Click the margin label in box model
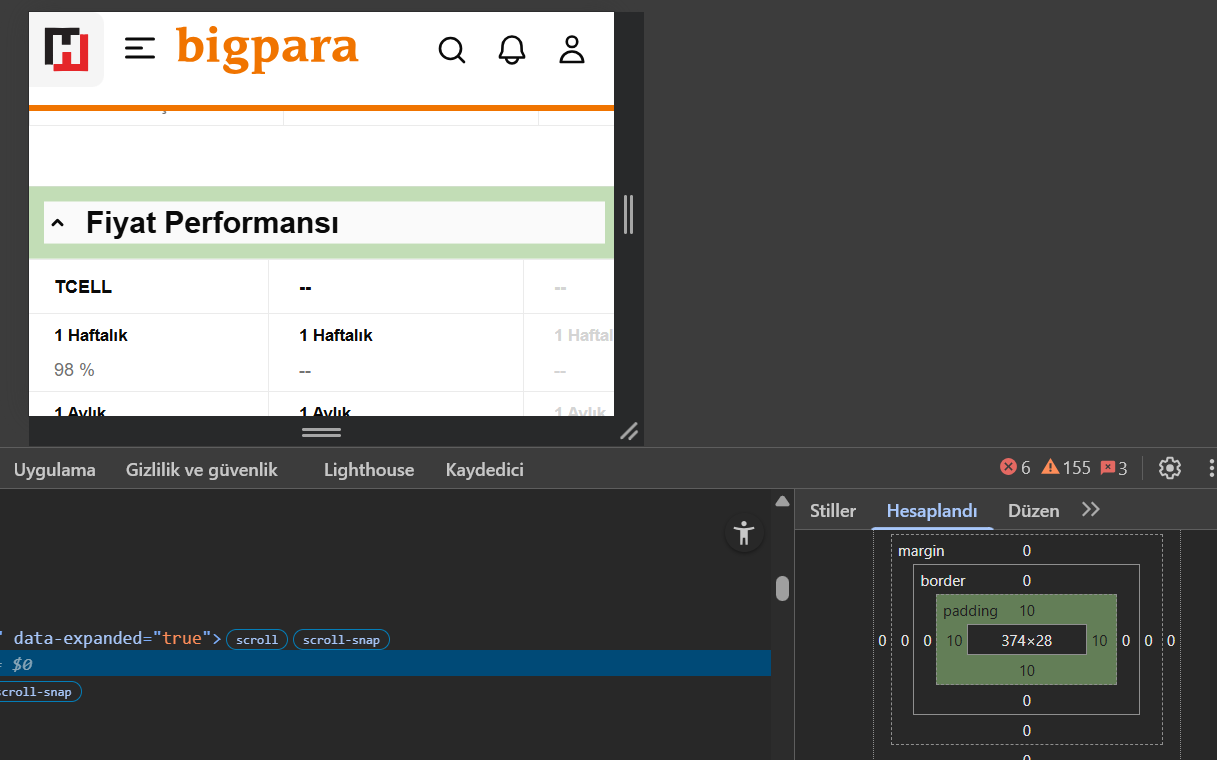 click(x=921, y=551)
